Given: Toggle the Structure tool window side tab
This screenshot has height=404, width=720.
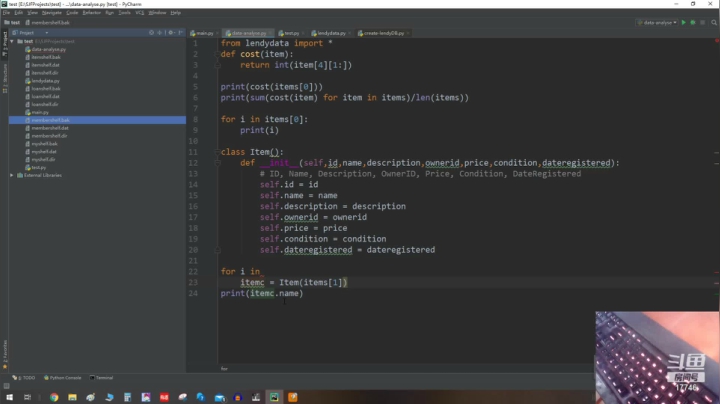Looking at the screenshot, I should coord(5,79).
